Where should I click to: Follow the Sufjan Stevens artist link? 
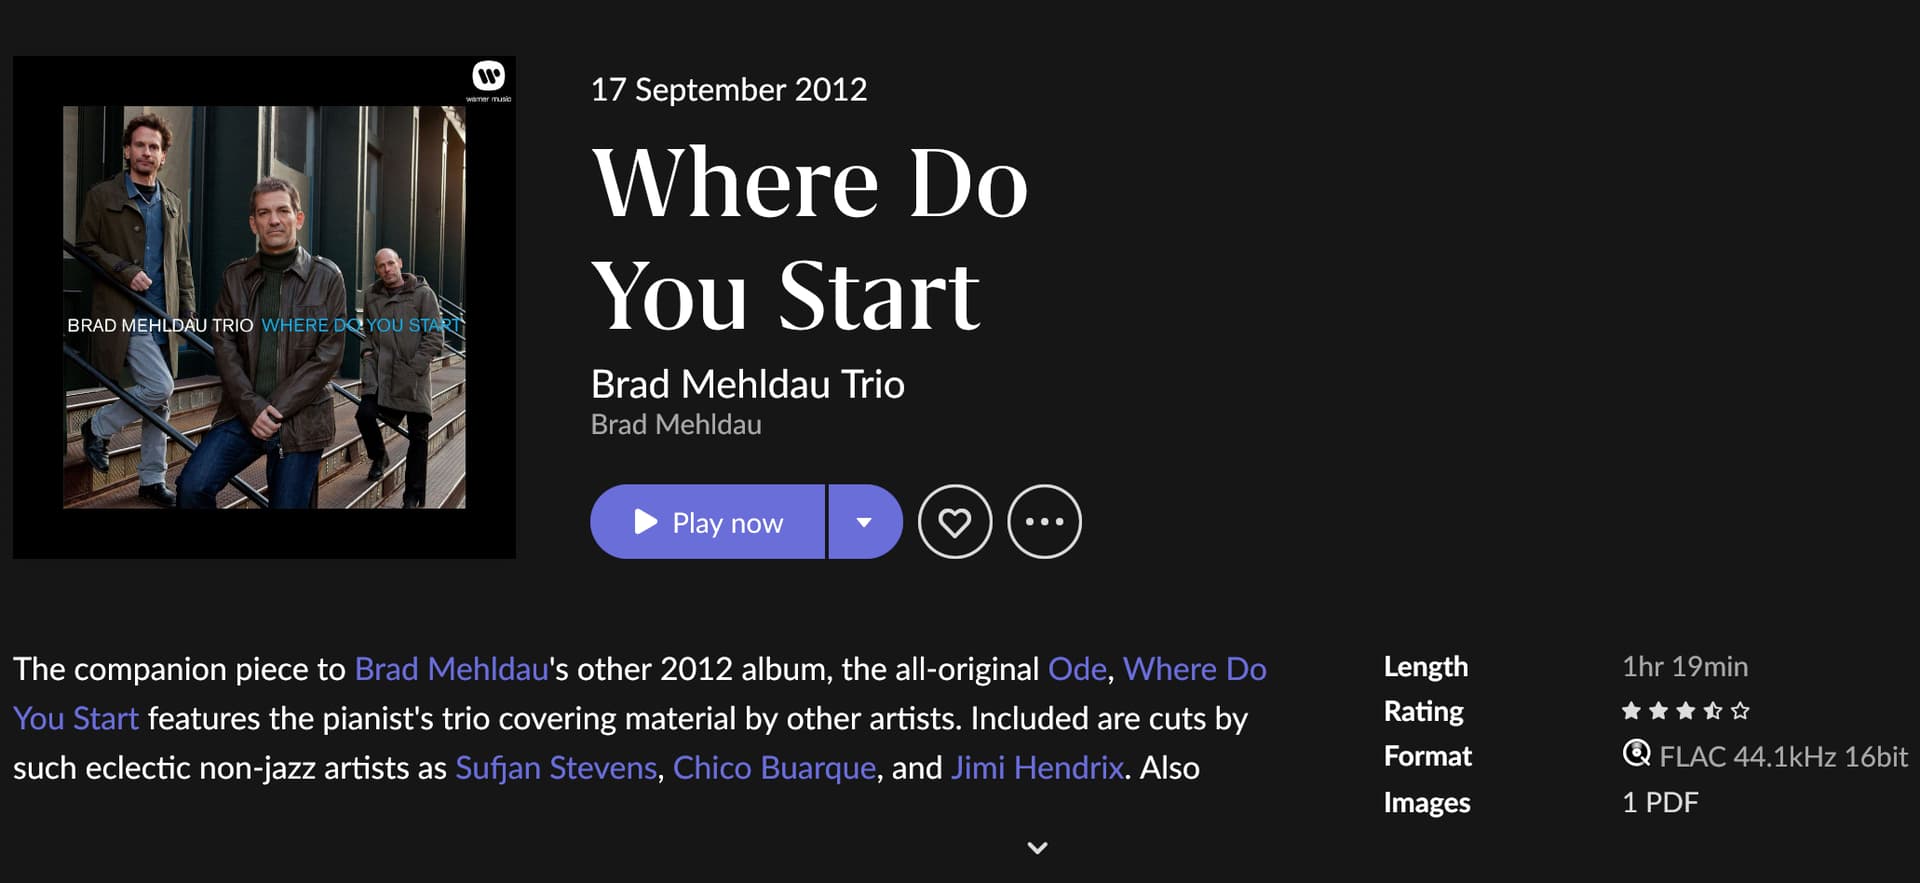click(x=556, y=768)
